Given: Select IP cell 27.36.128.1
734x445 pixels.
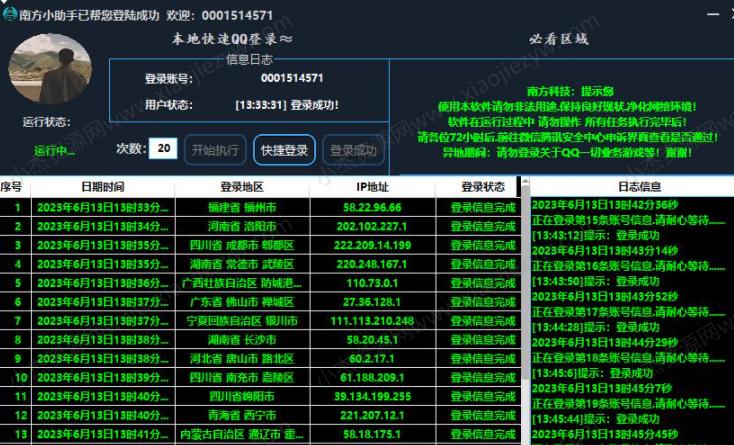Looking at the screenshot, I should 372,302.
